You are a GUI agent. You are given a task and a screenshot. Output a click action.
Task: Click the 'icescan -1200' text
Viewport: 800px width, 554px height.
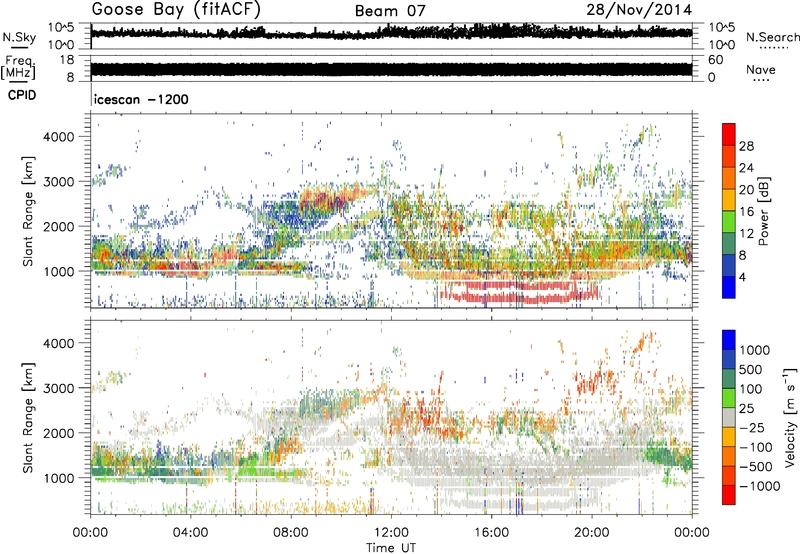[141, 99]
